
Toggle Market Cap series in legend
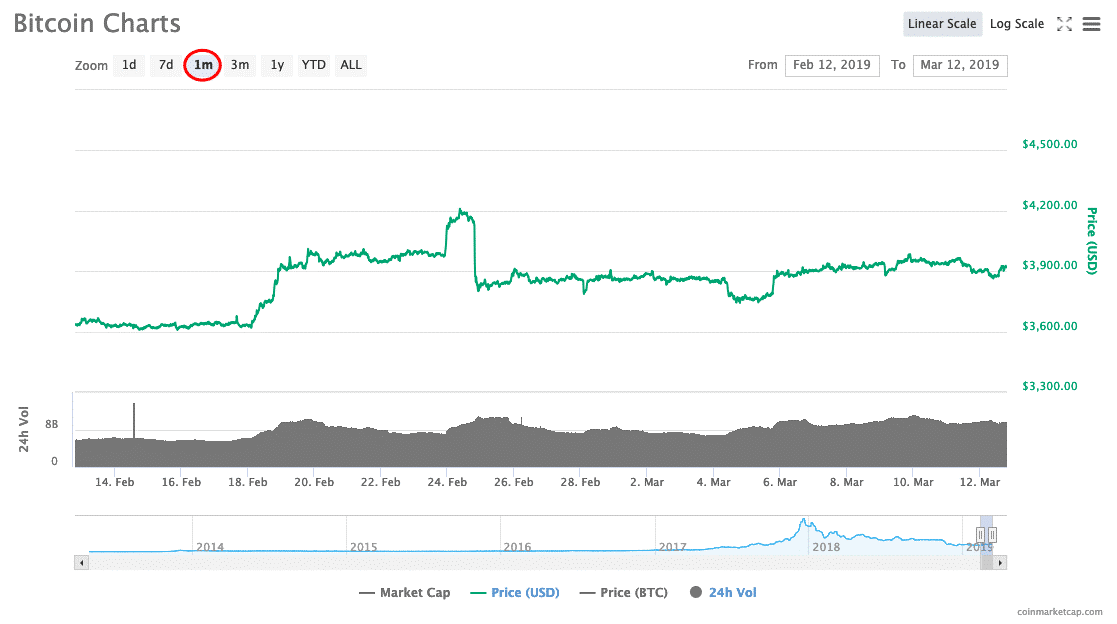pyautogui.click(x=405, y=593)
